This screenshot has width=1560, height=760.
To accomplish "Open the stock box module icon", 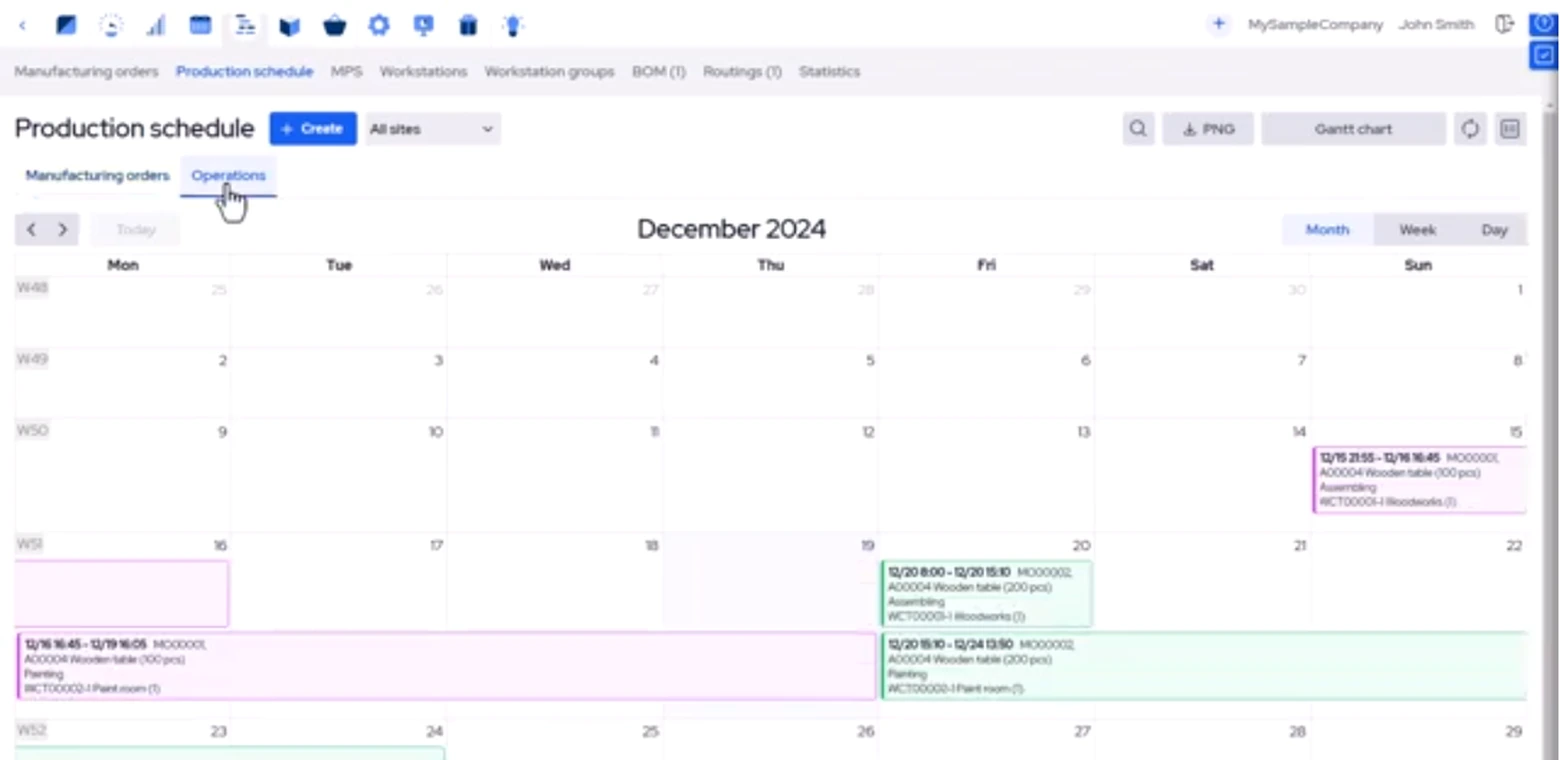I will (x=290, y=26).
